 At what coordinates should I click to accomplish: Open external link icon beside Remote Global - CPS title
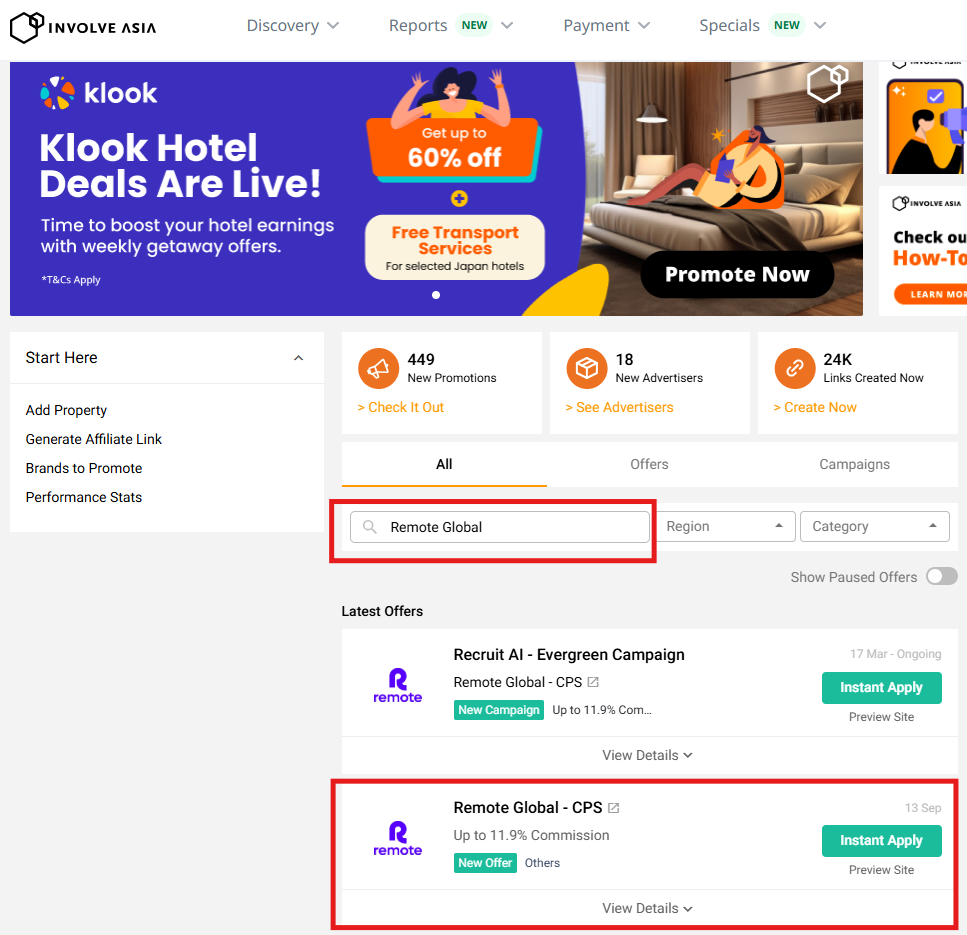[x=614, y=808]
